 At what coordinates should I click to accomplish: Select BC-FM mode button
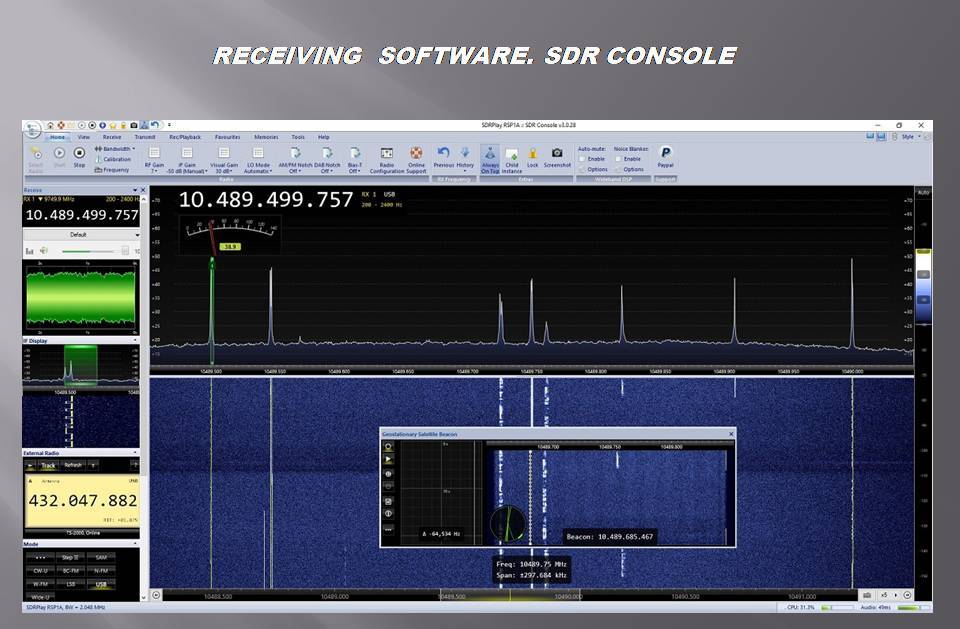click(71, 571)
